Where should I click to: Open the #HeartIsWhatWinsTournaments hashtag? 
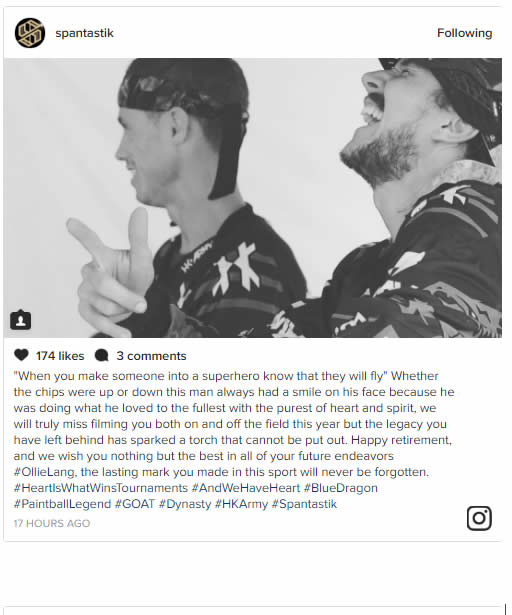click(101, 488)
